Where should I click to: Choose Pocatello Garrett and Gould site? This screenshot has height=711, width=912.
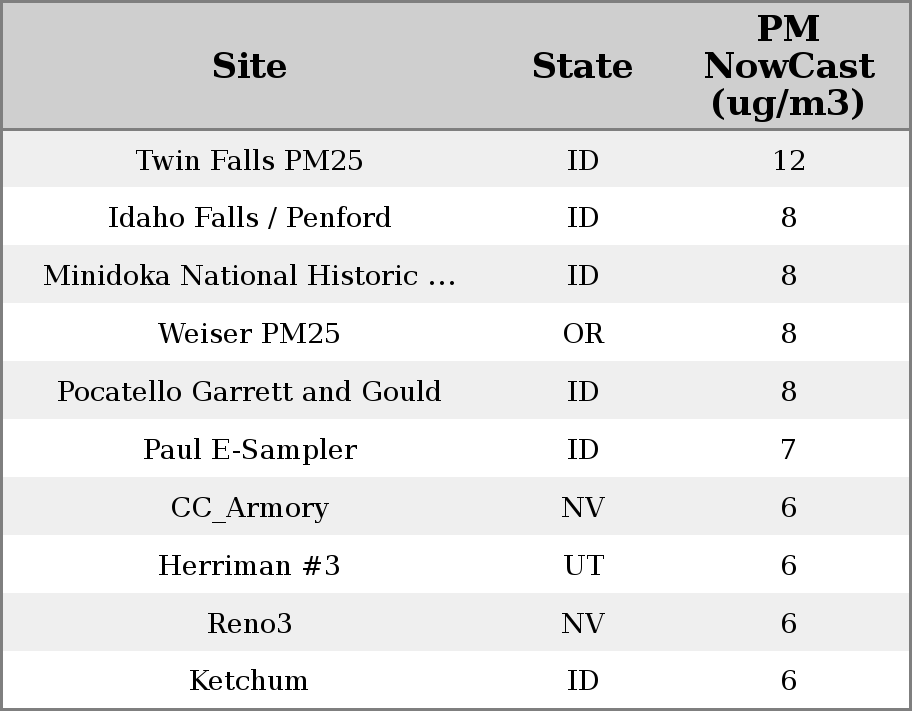249,391
